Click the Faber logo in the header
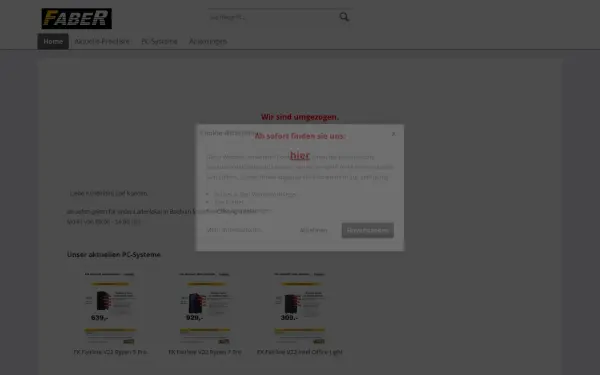Screen dimensions: 600x375 pyautogui.click(x=77, y=18)
